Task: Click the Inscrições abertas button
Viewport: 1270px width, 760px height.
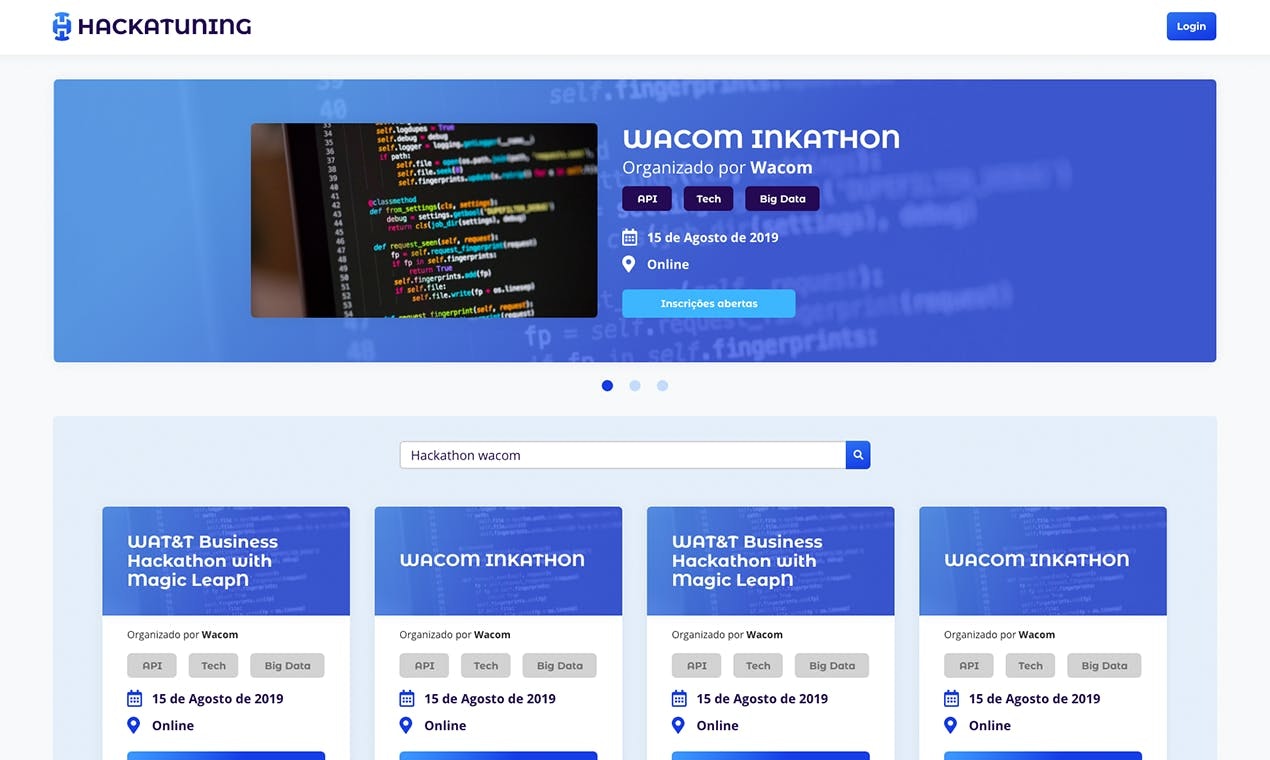Action: pyautogui.click(x=709, y=303)
